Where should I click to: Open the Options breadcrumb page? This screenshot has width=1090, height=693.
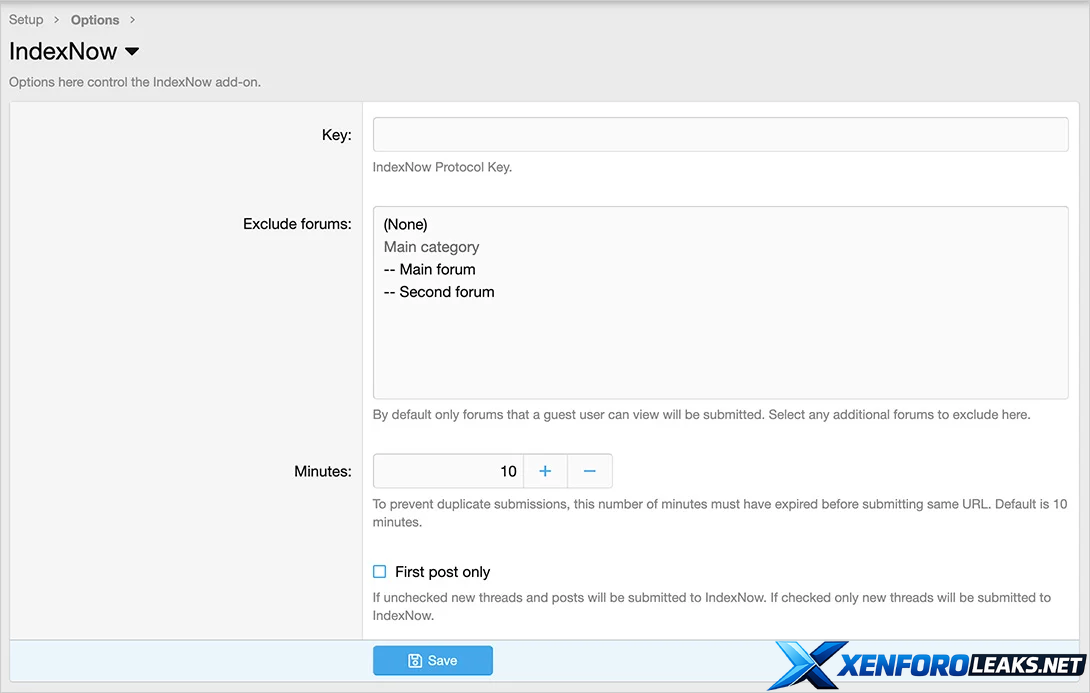[x=95, y=19]
